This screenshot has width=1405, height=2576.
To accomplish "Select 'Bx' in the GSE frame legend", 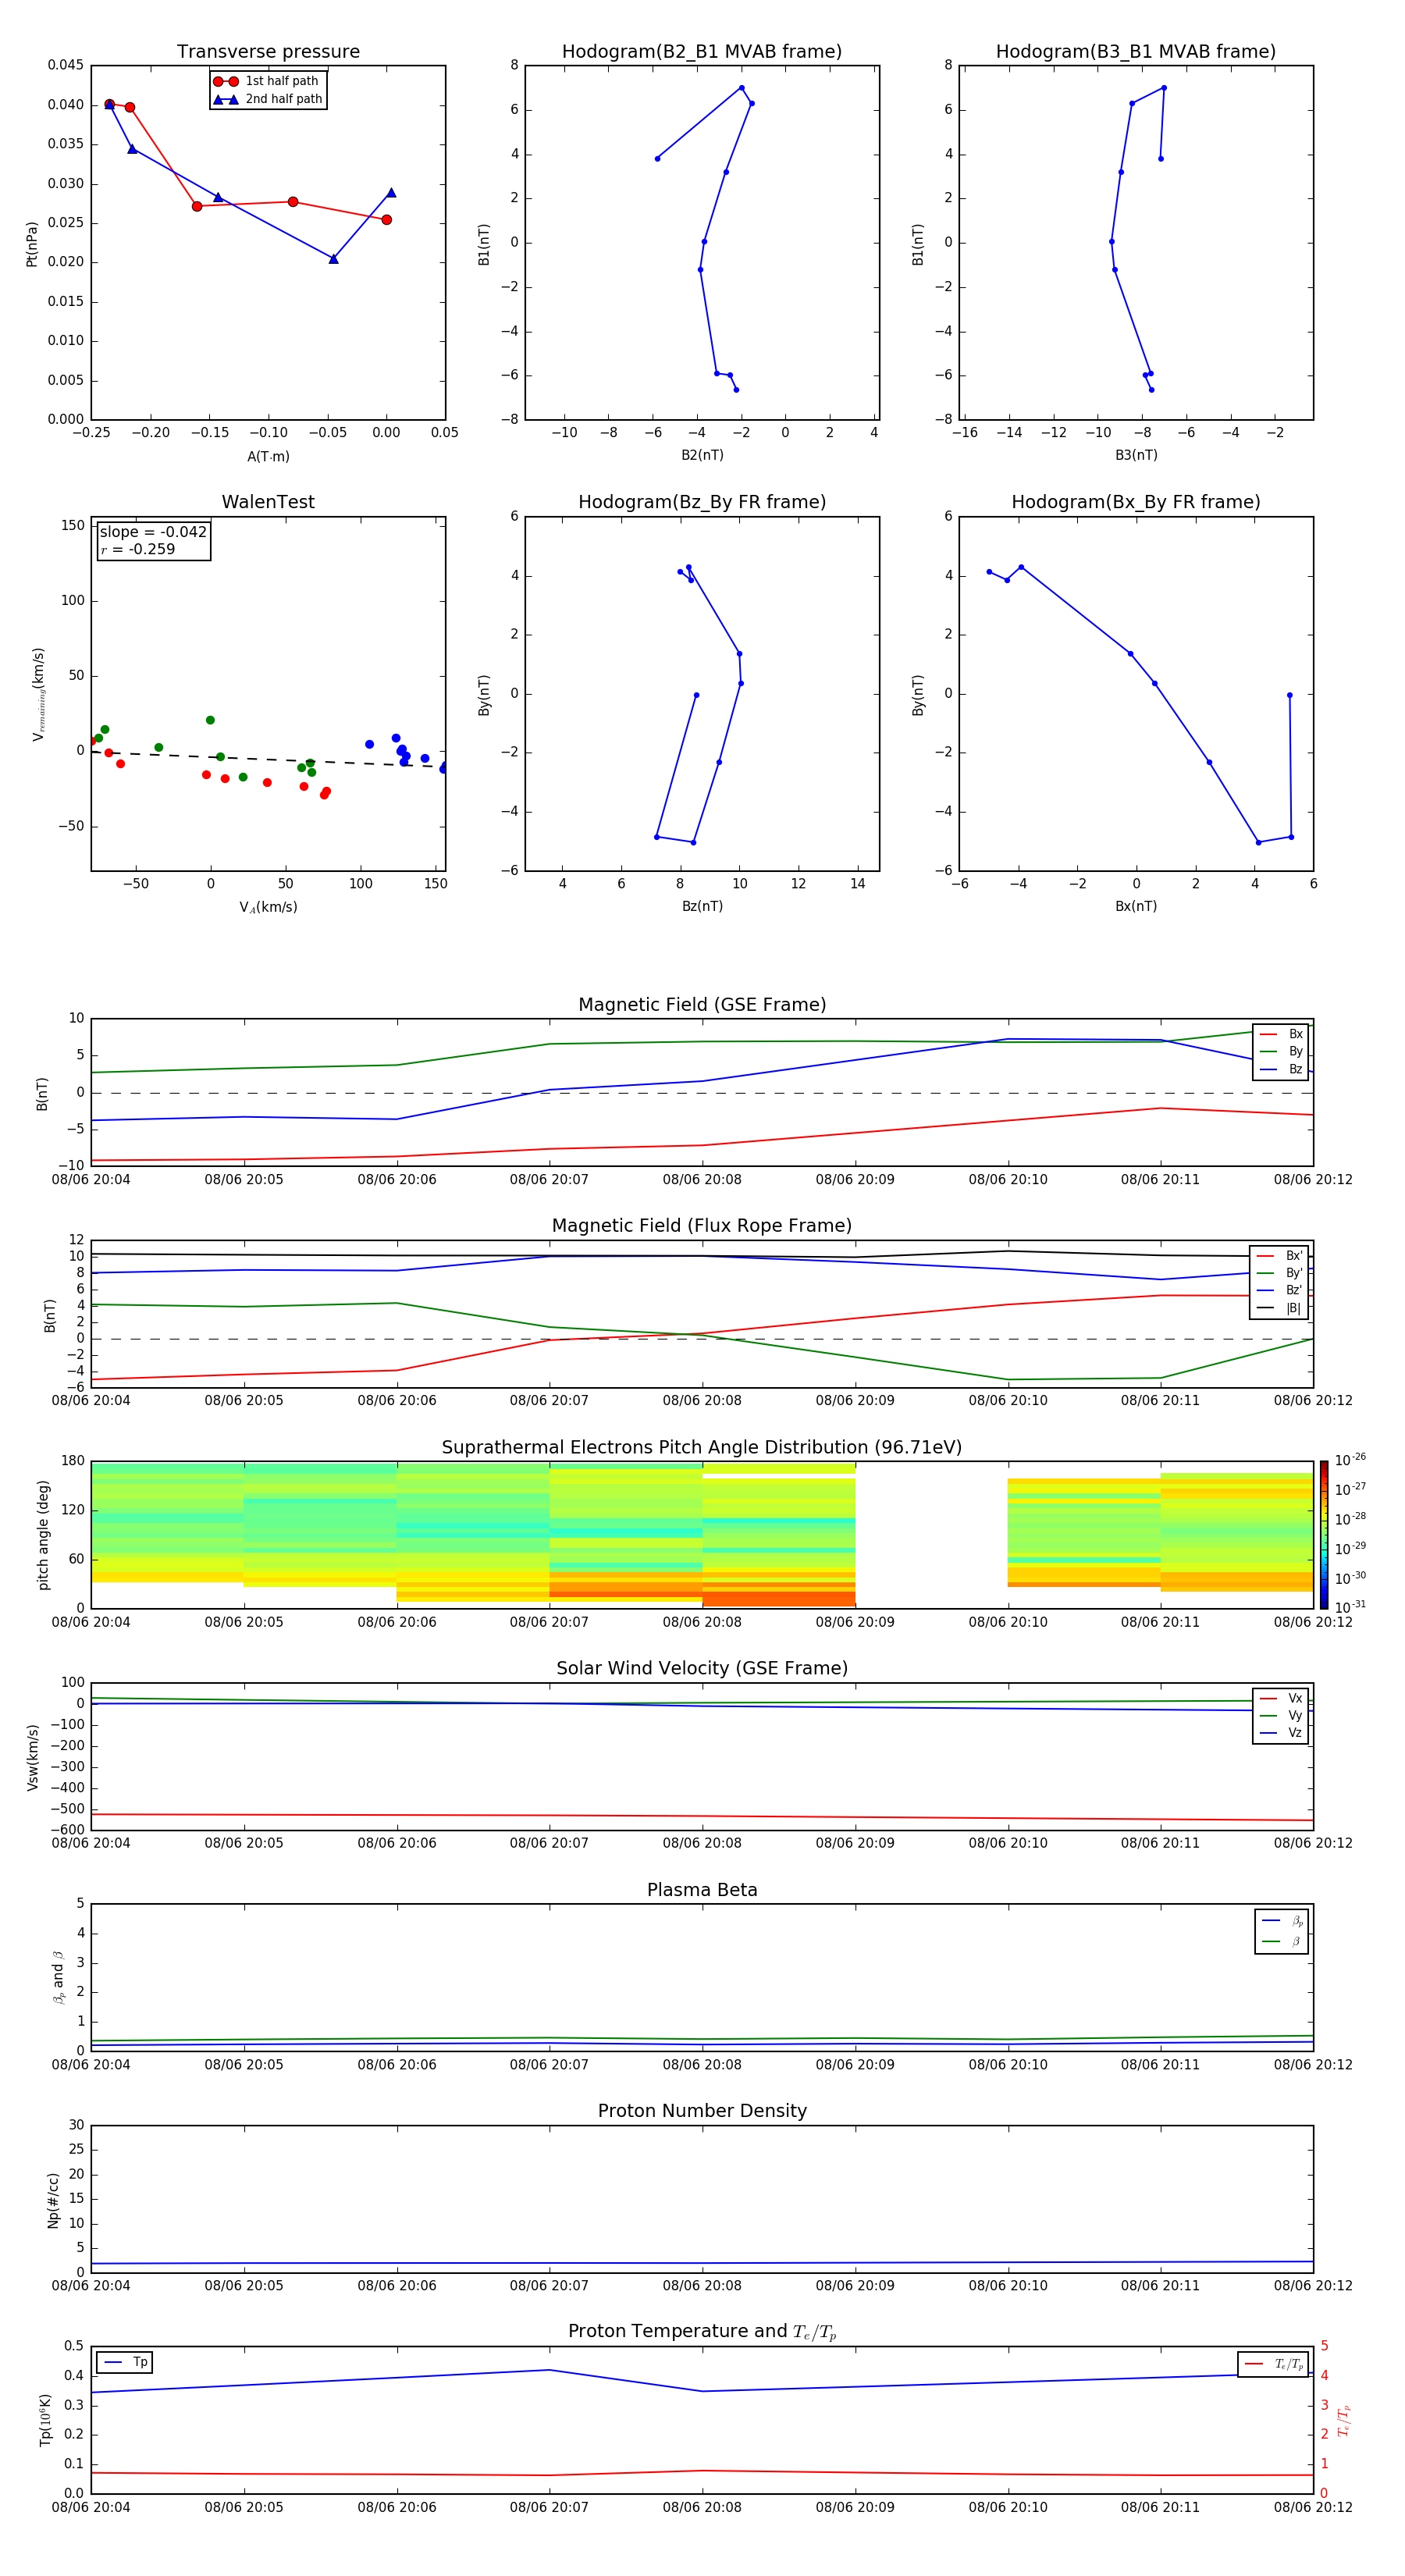I will [1282, 1034].
